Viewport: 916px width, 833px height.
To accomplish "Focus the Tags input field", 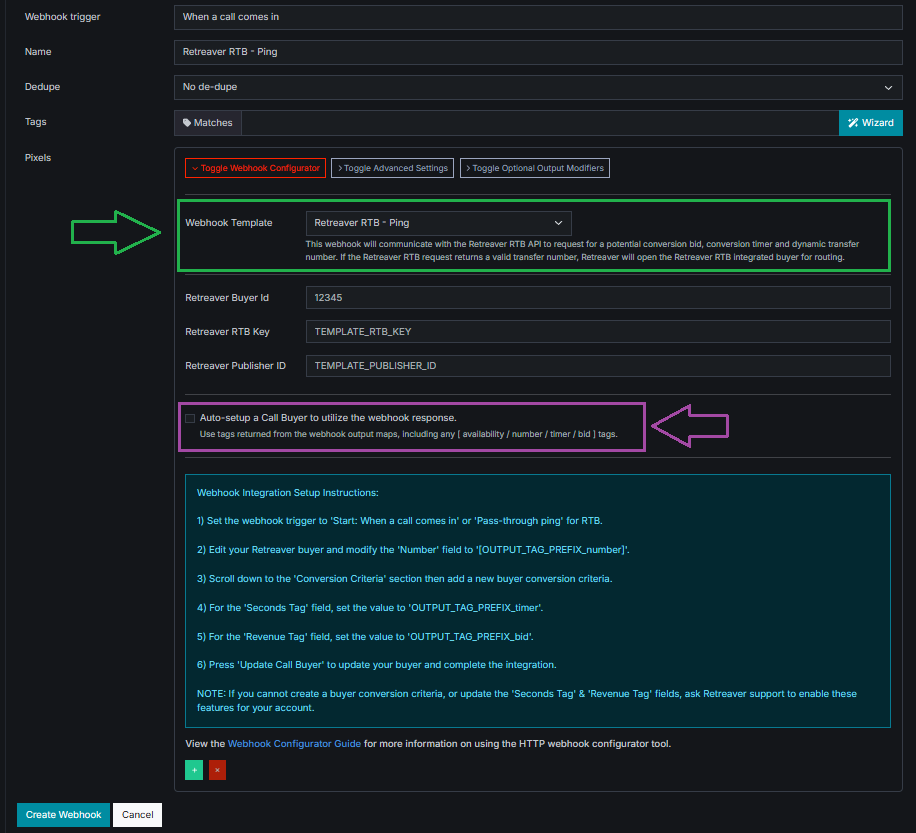I will click(x=539, y=123).
